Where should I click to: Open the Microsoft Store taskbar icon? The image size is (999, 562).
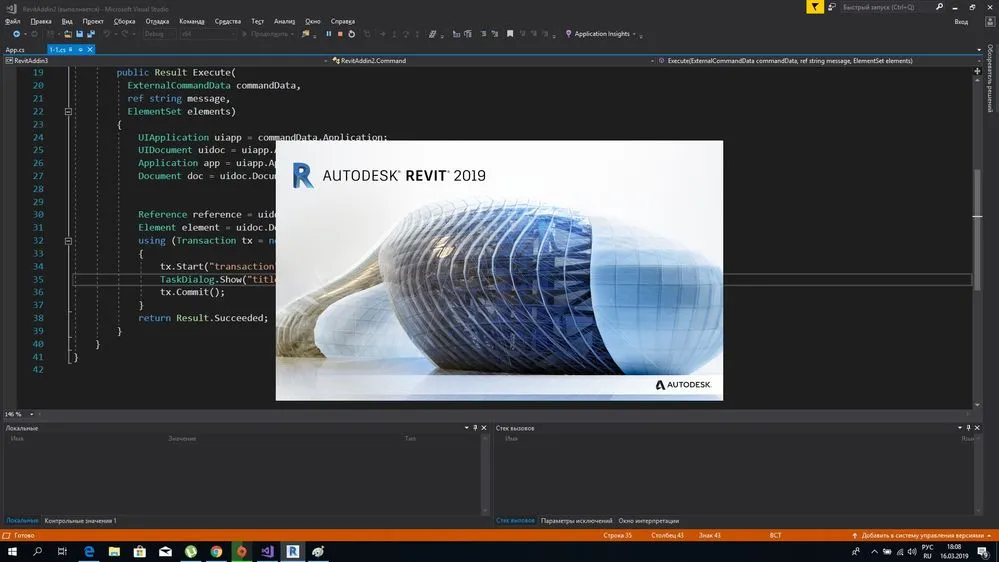(x=140, y=551)
